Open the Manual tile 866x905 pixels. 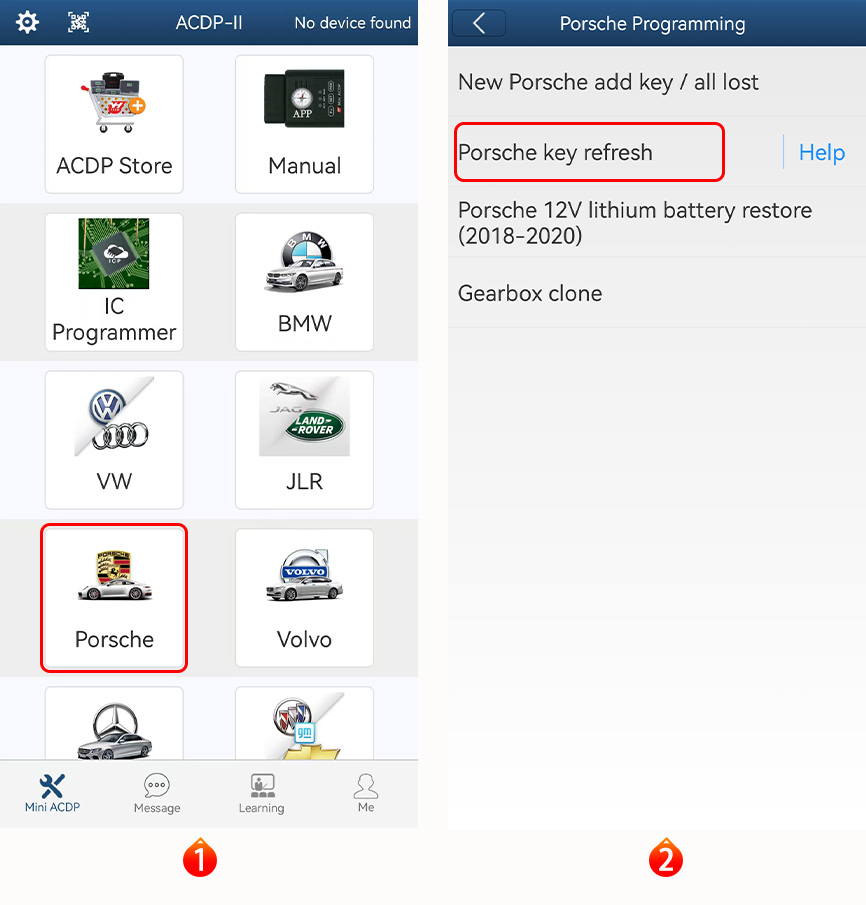[304, 124]
